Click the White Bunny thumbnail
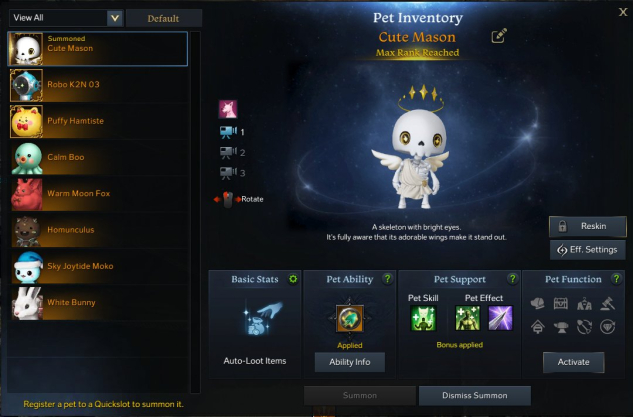 [x=27, y=303]
